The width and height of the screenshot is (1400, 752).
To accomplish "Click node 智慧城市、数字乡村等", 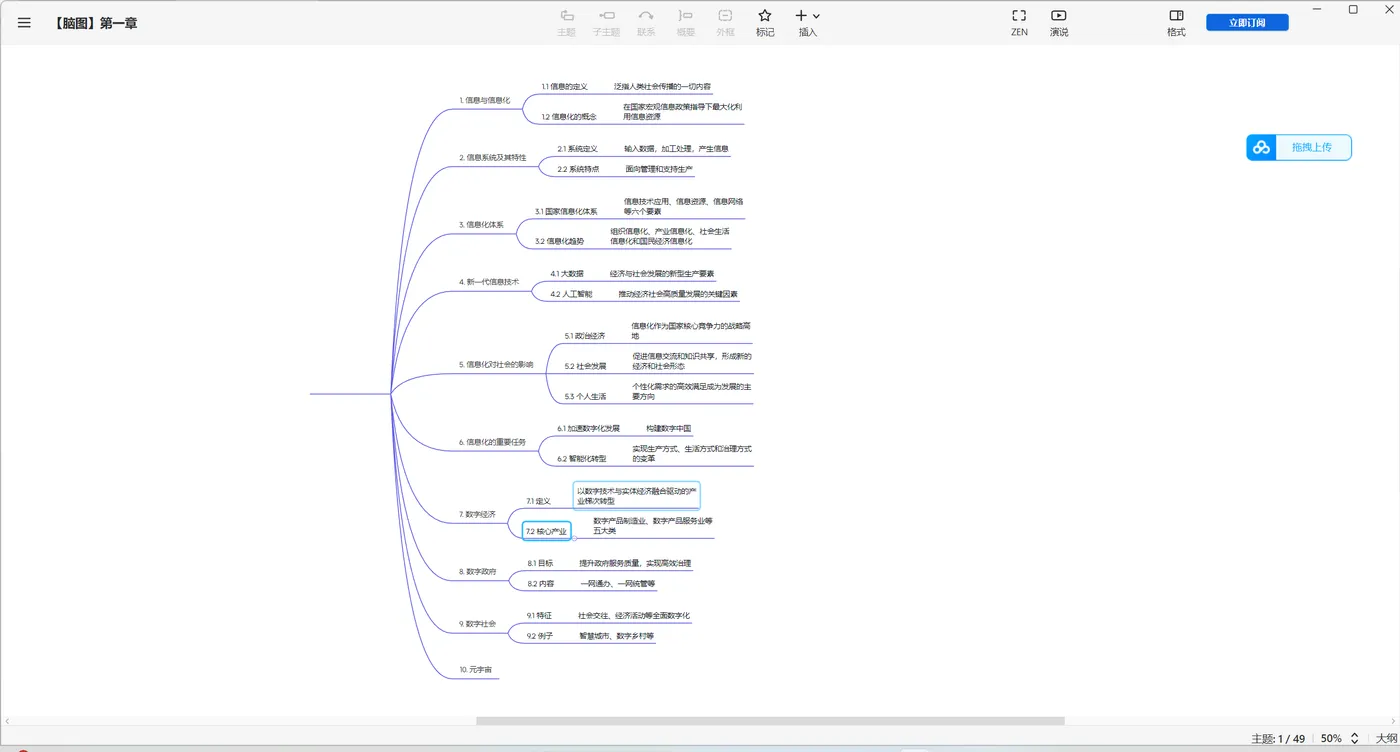I will click(x=616, y=636).
